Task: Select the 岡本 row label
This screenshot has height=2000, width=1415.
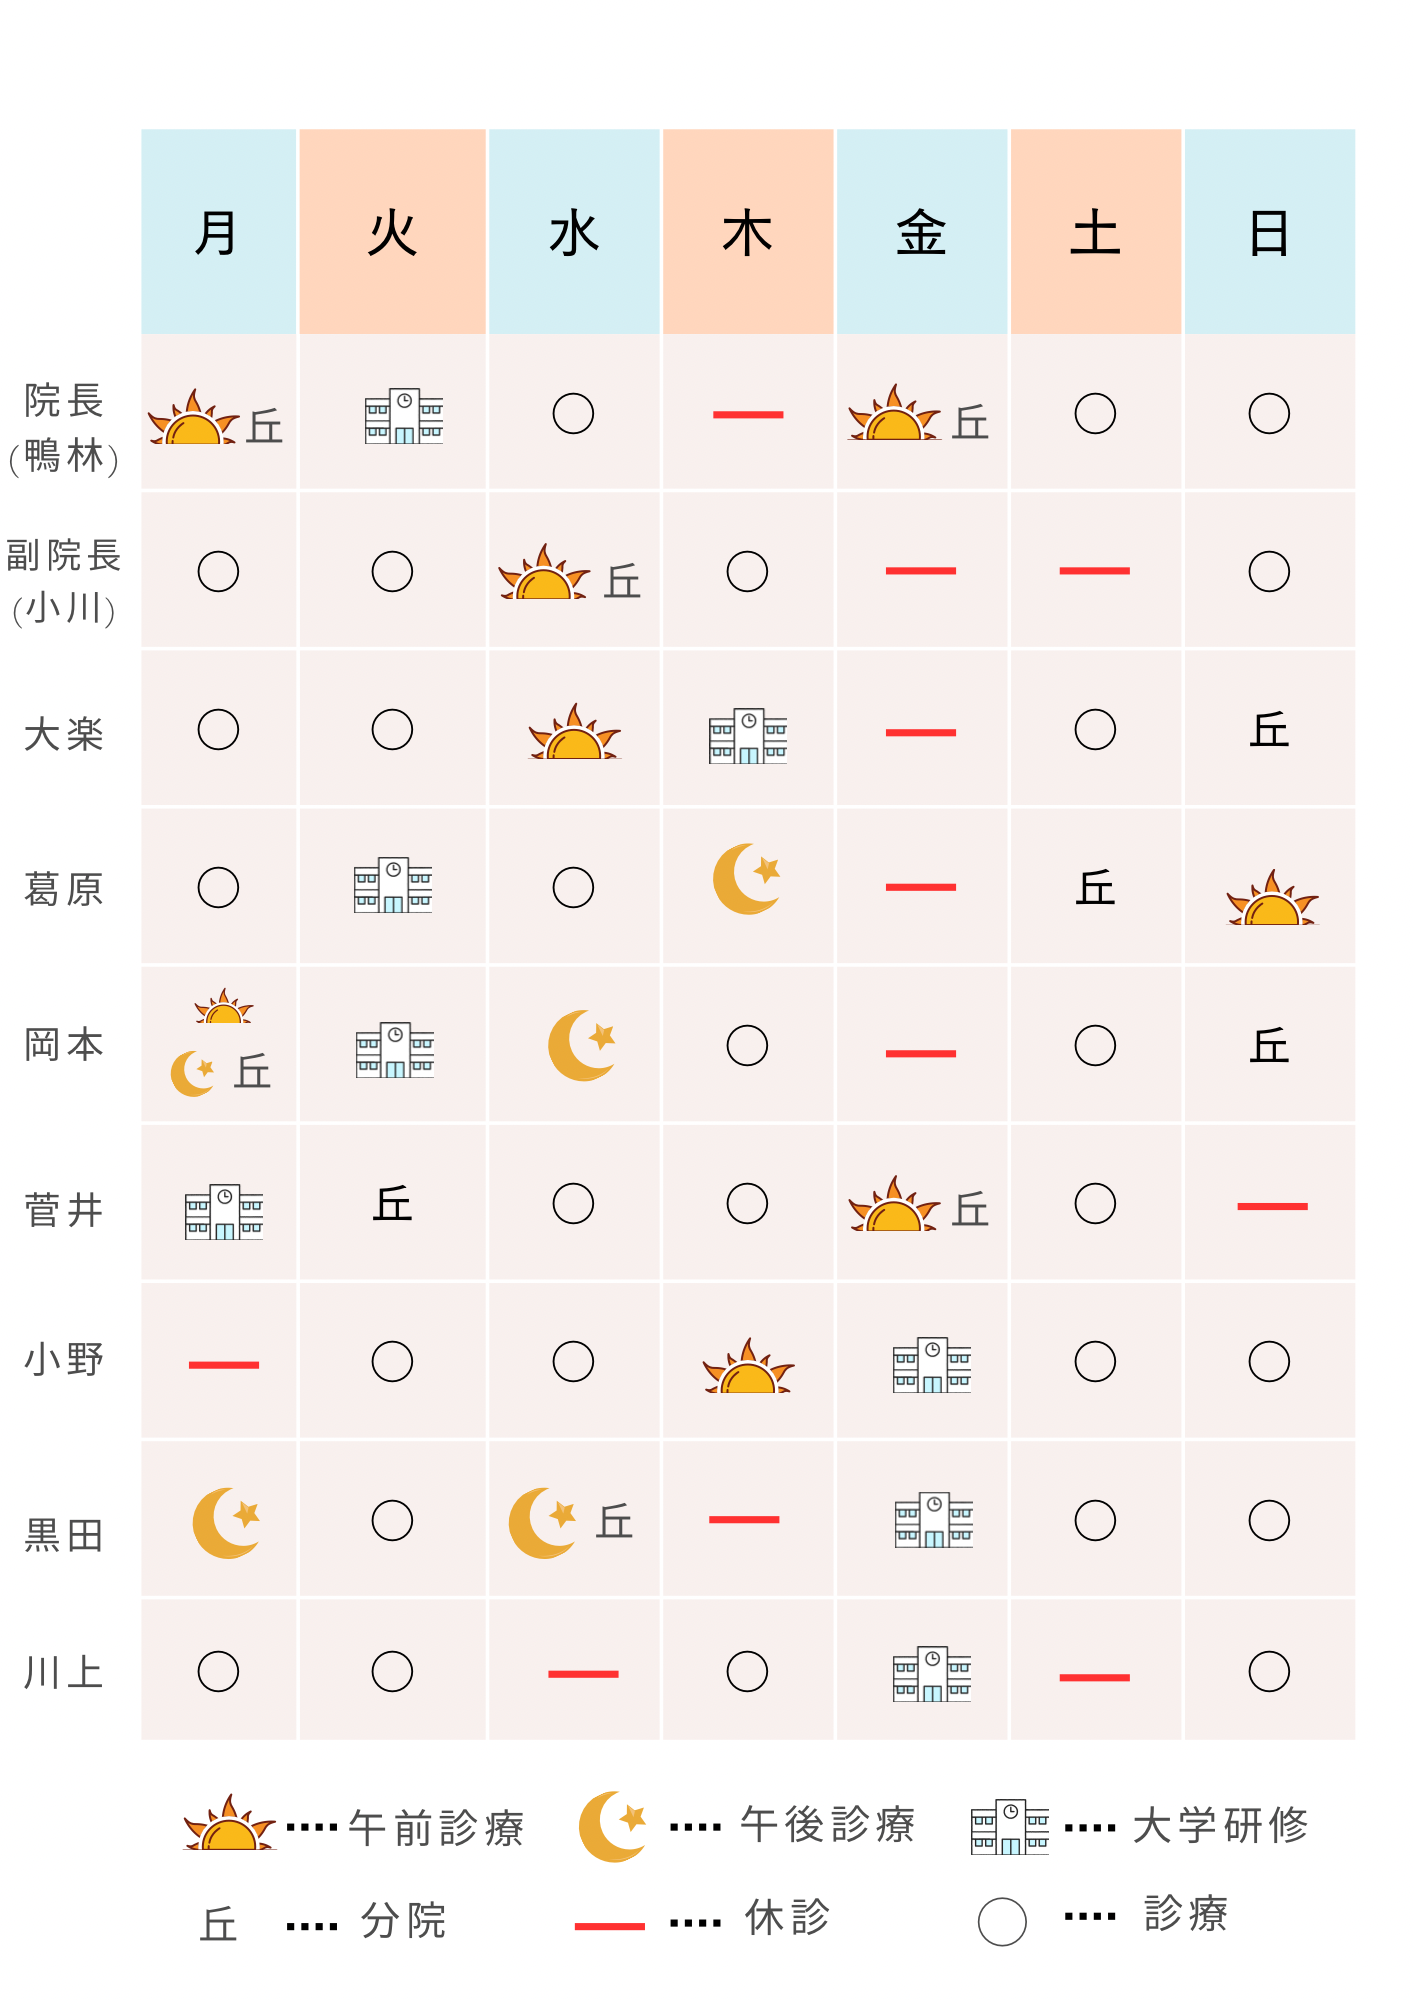Action: pos(64,1045)
